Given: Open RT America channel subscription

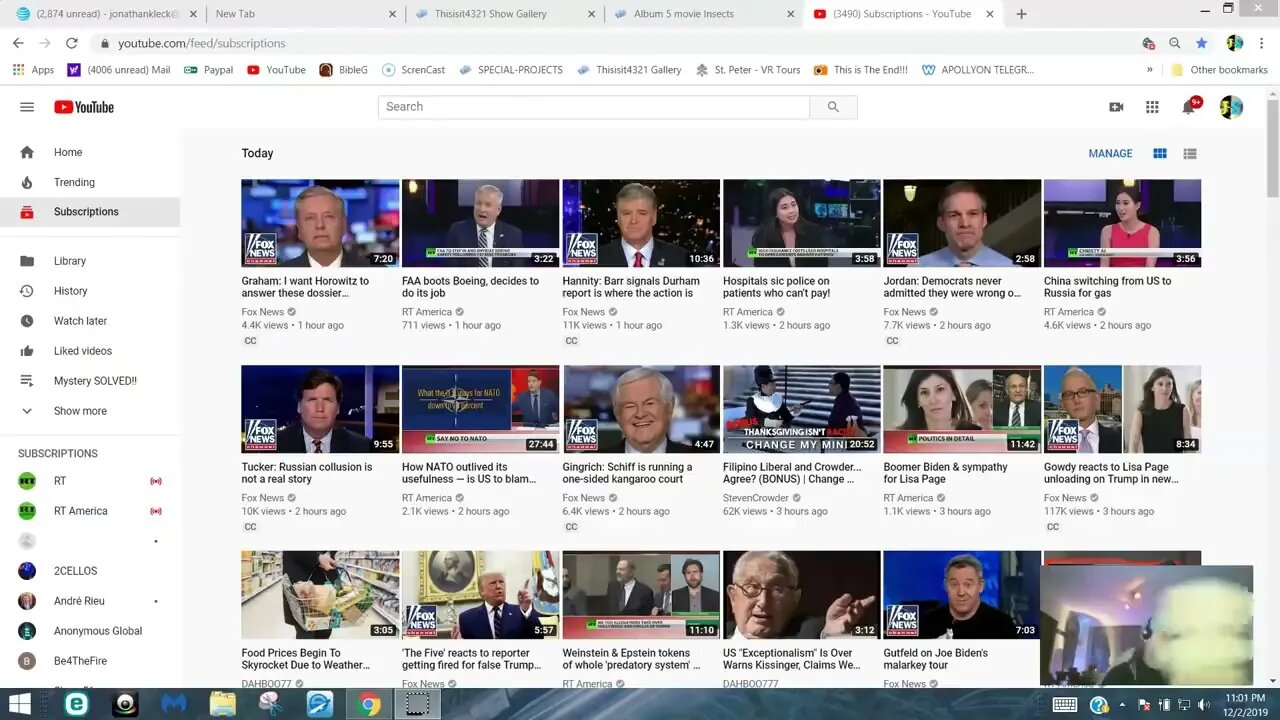Looking at the screenshot, I should 90,511.
